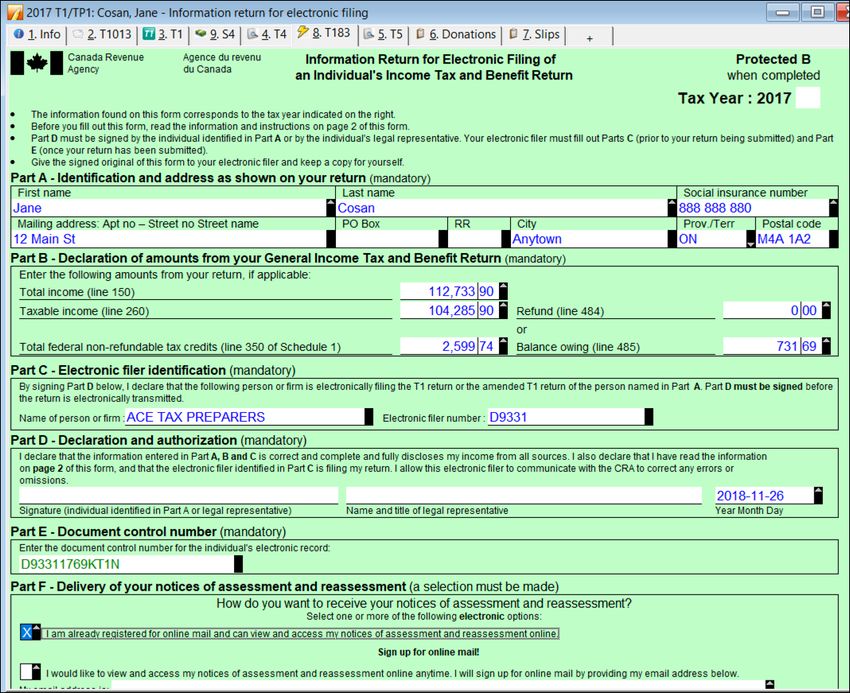The image size is (850, 693).
Task: Switch to the 4. T4 tab
Action: click(x=267, y=35)
